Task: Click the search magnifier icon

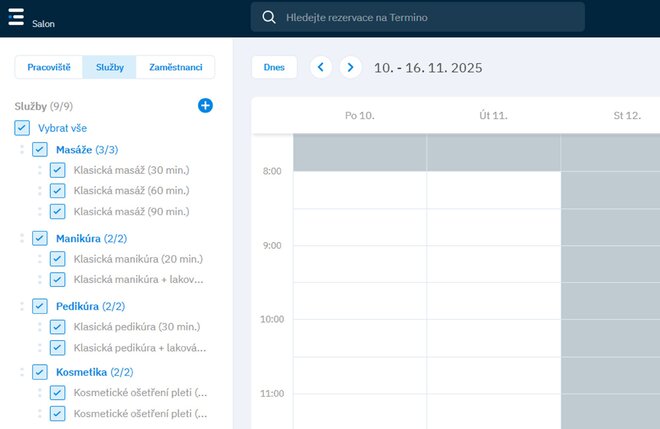Action: 268,17
